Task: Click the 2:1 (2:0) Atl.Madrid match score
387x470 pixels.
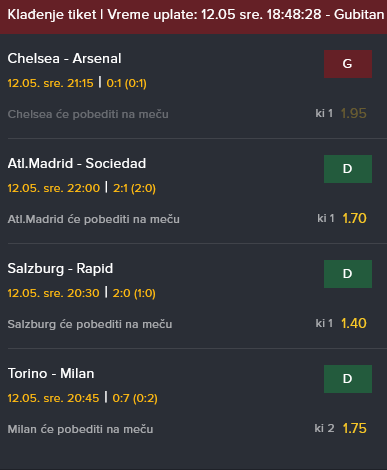Action: tap(134, 188)
